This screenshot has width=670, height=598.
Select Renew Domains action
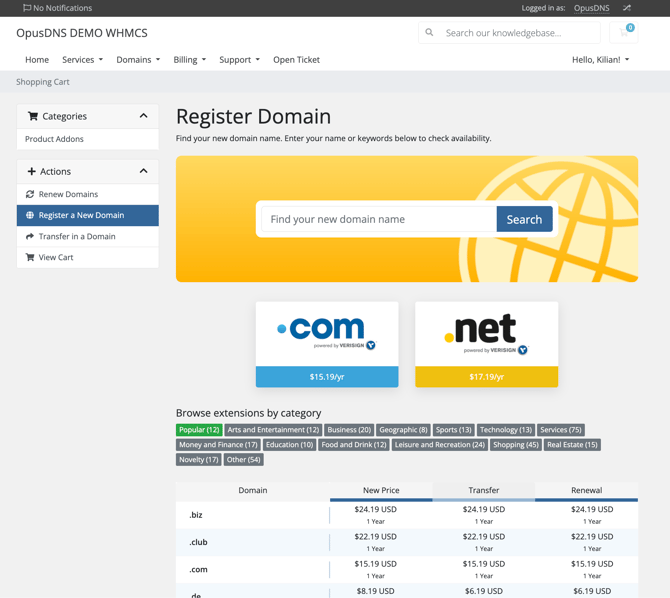[88, 194]
